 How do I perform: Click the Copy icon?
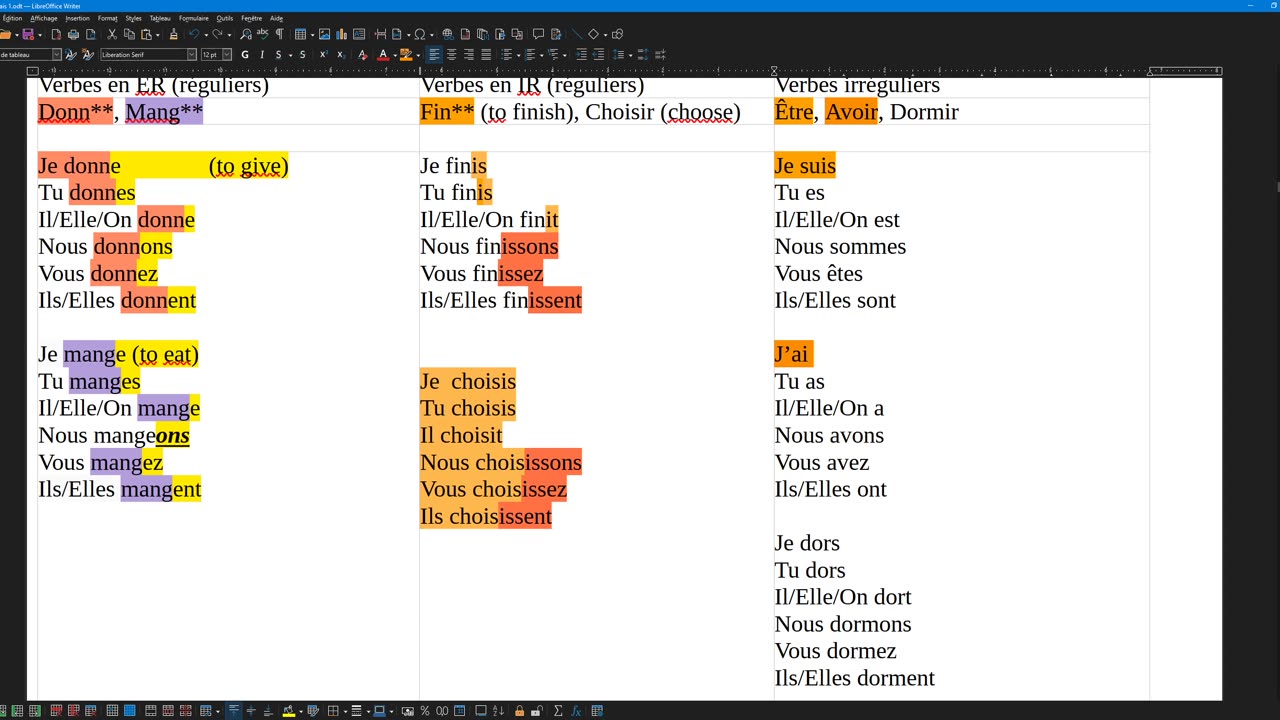click(x=129, y=34)
